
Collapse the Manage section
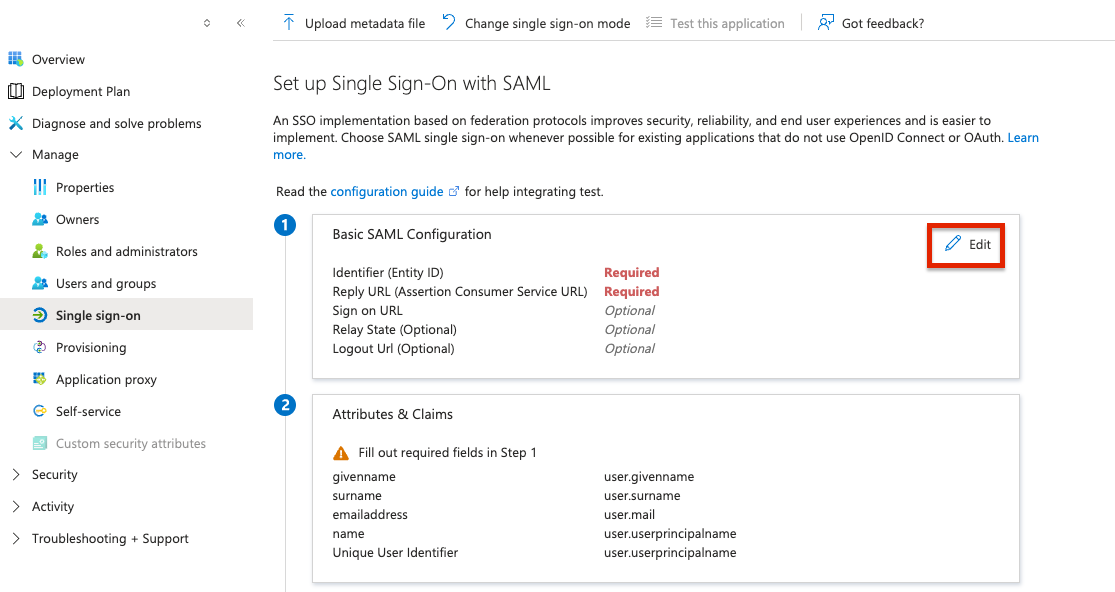click(x=15, y=155)
